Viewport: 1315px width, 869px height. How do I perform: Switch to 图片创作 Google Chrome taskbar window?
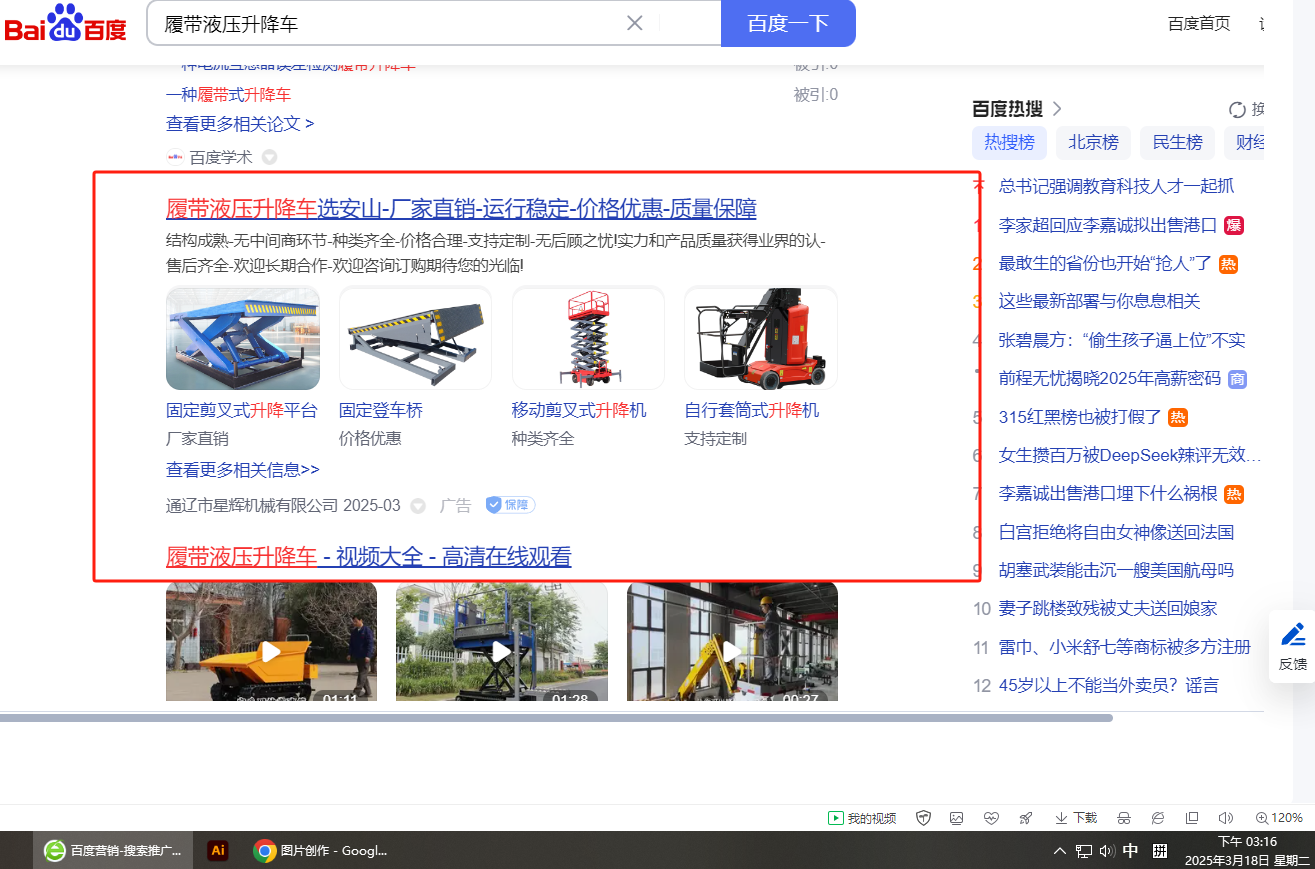[321, 850]
